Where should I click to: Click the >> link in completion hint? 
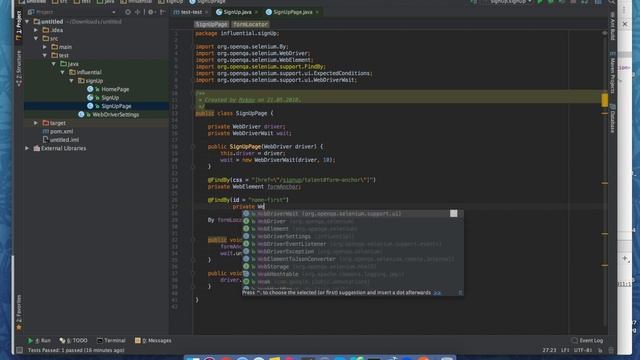point(437,293)
